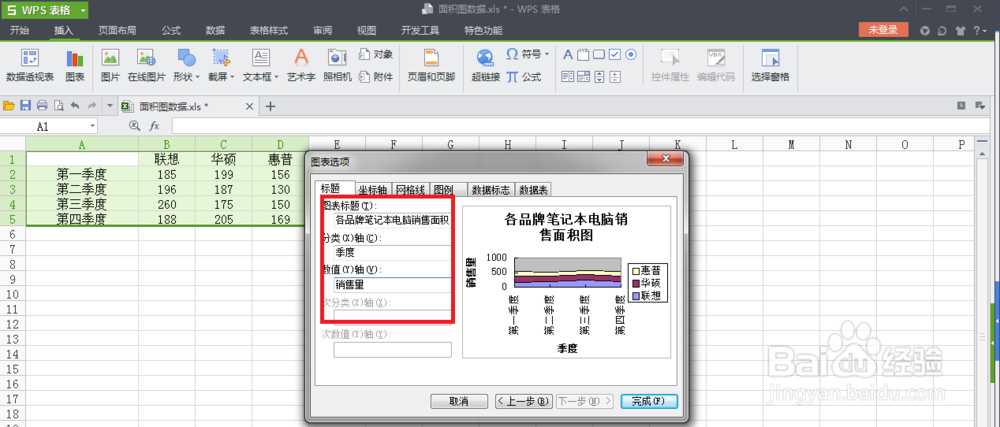
Task: Switch to the 数据 ribbon tab
Action: point(216,31)
